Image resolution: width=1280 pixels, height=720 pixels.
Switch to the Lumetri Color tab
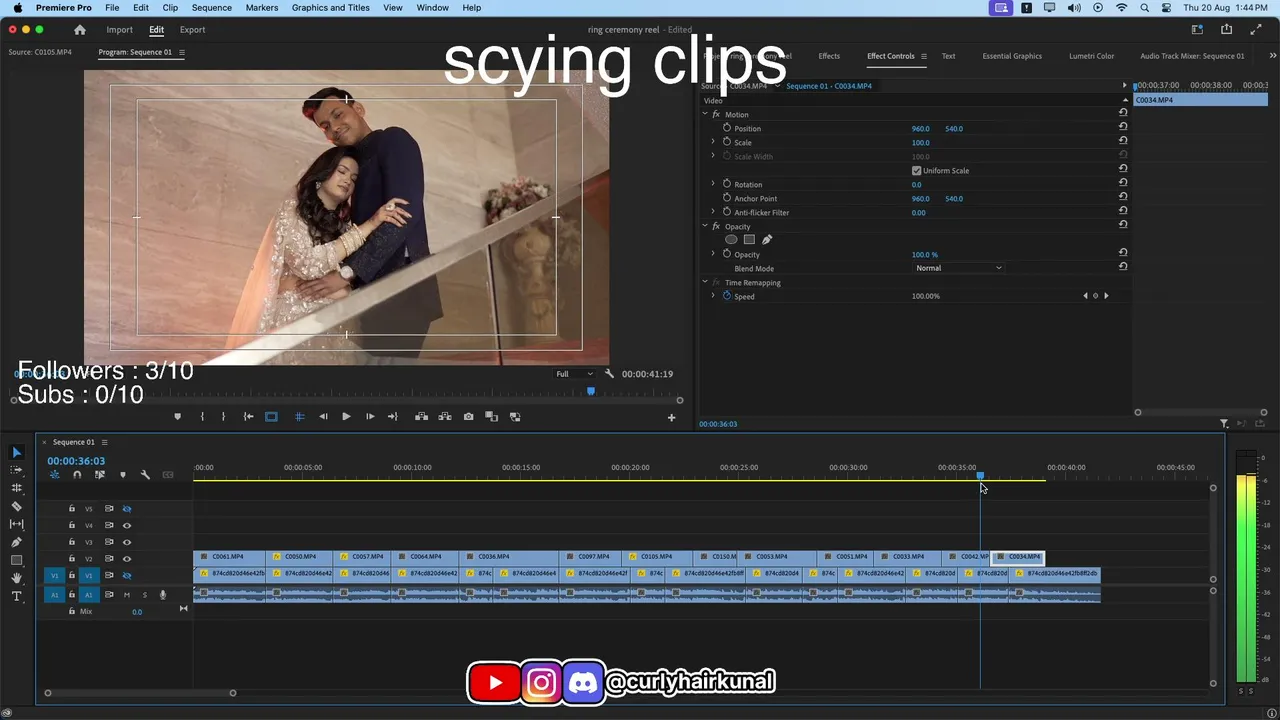(1091, 56)
